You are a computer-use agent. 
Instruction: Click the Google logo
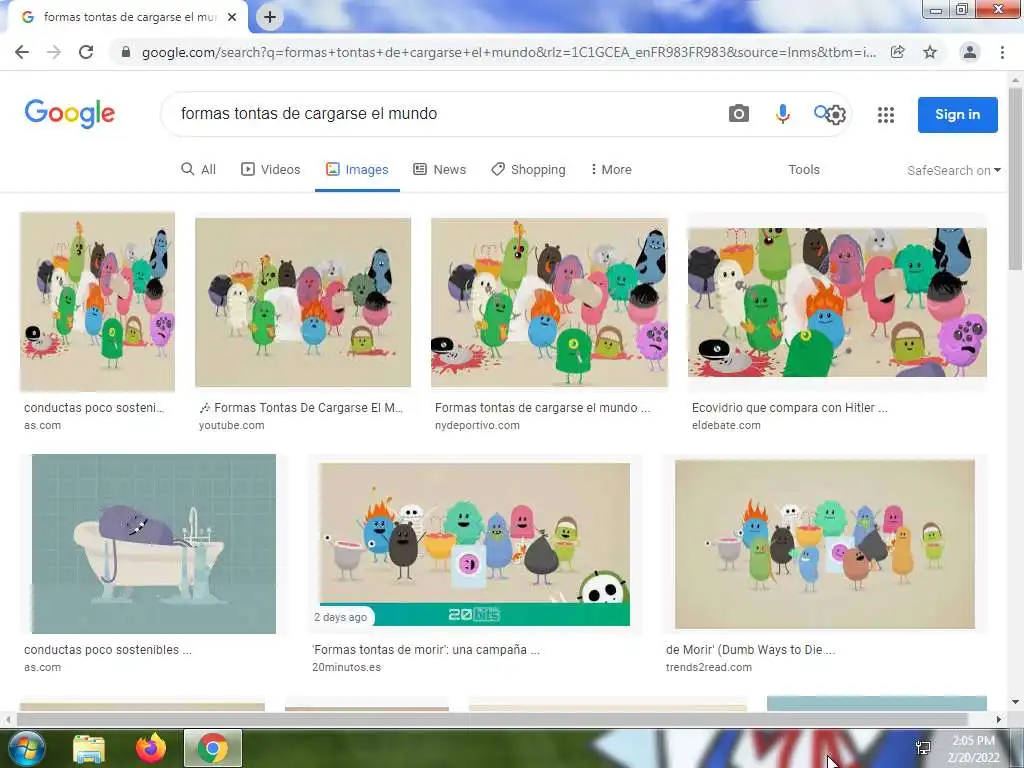coord(70,114)
